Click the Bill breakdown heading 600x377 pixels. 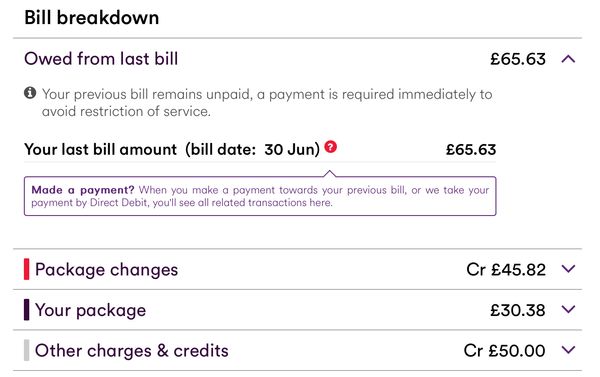tap(91, 18)
